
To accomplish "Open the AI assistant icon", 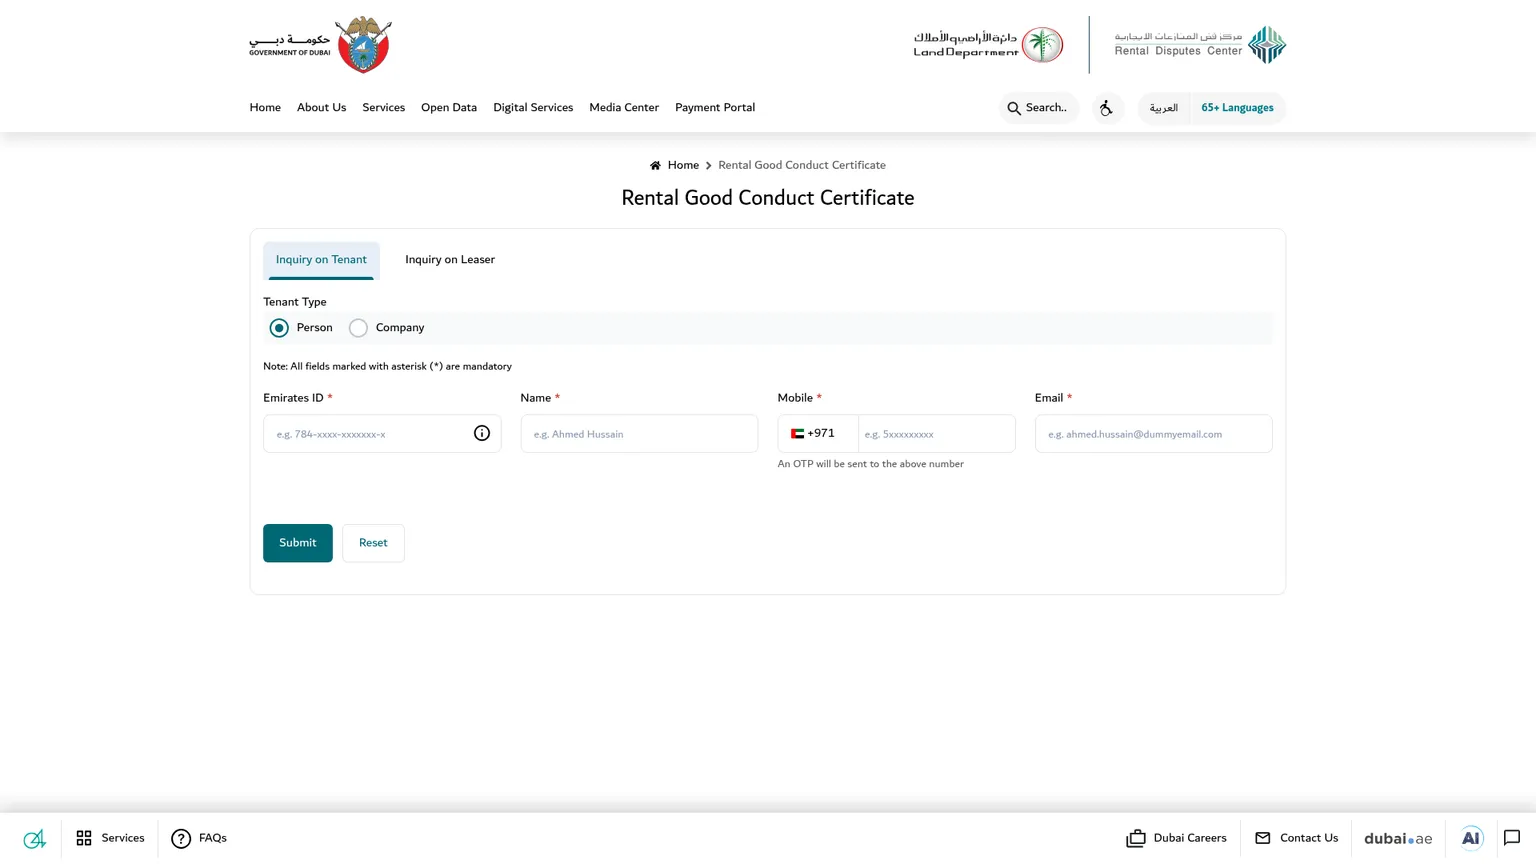I will coord(1470,838).
